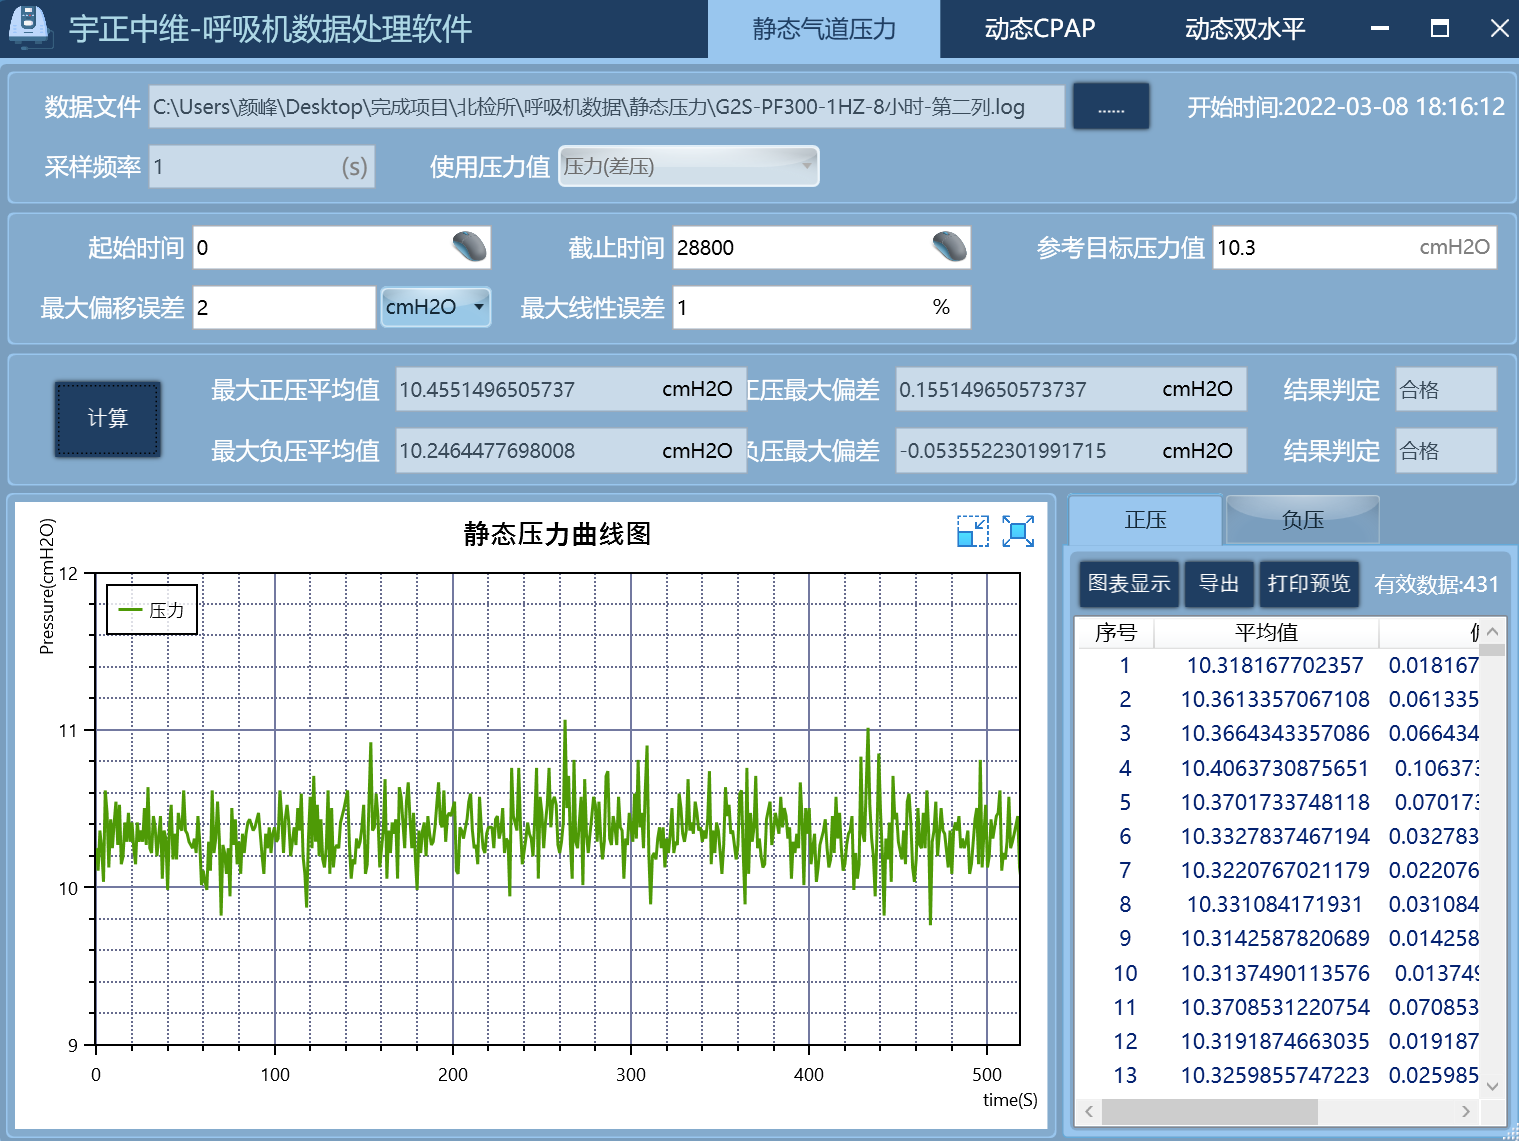
Task: Open 打印预览 print preview
Action: pyautogui.click(x=1308, y=584)
